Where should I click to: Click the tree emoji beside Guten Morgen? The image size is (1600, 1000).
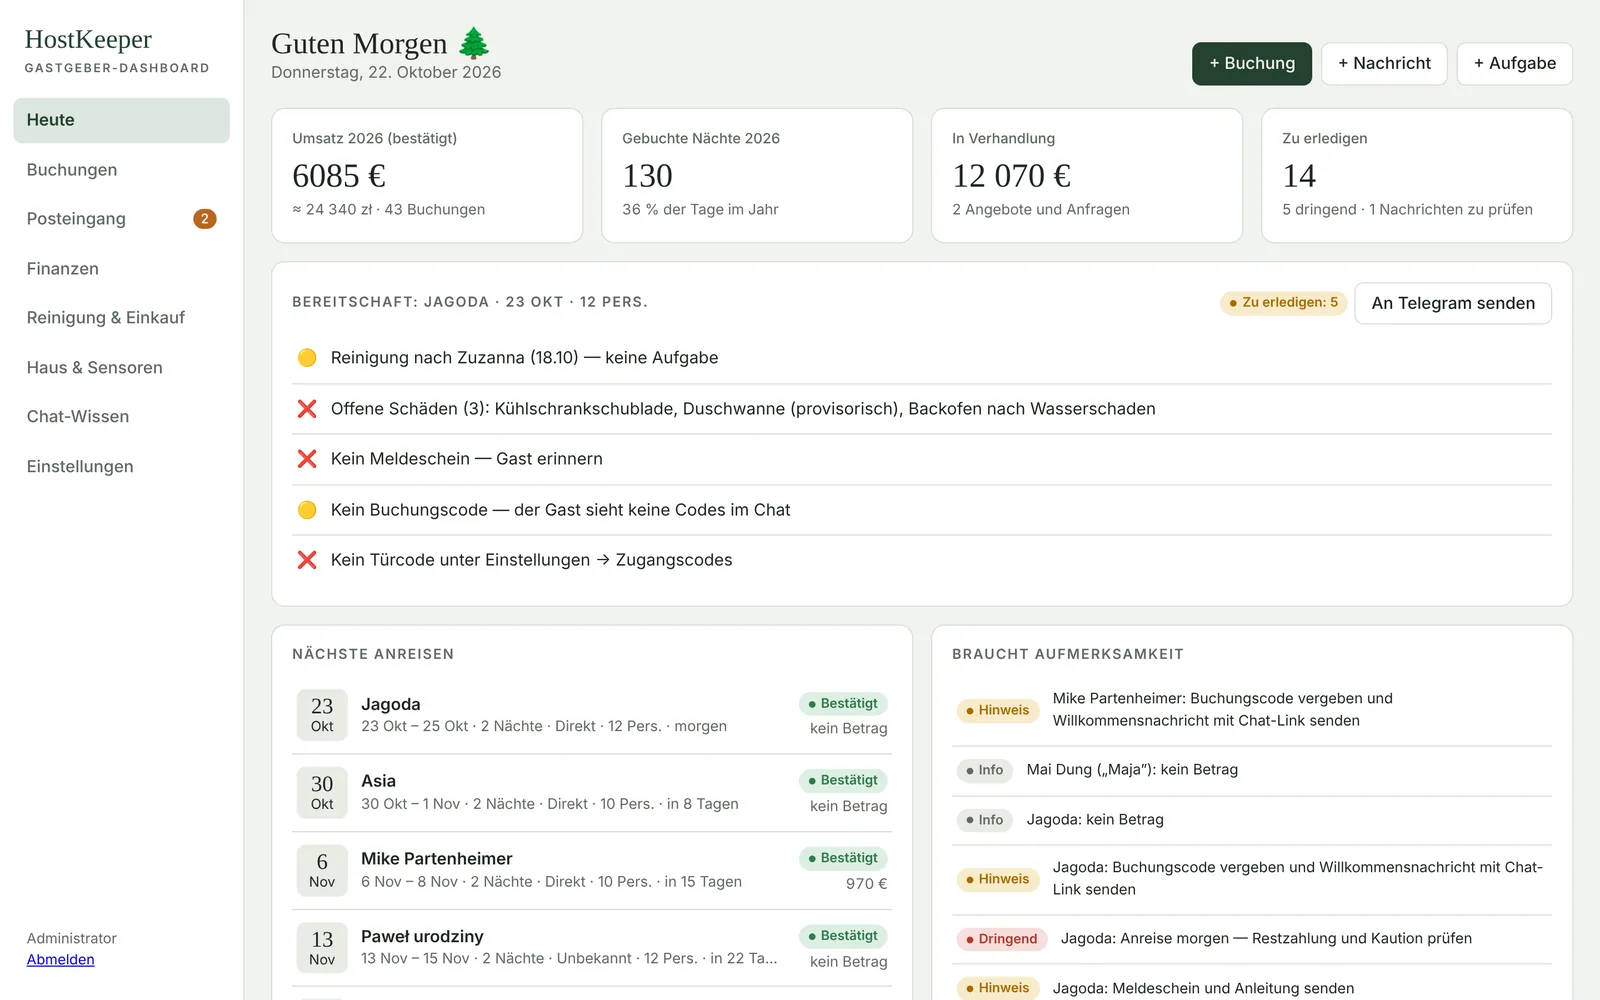[474, 43]
